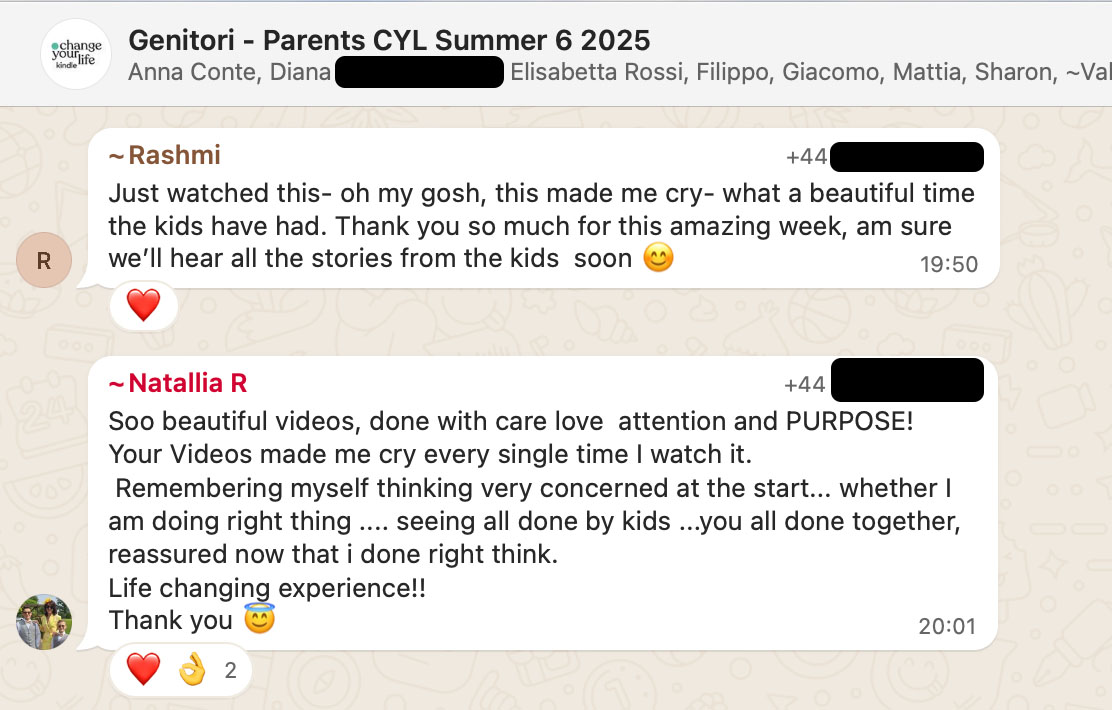The image size is (1112, 710).
Task: Open the group title Genitori - Parents CYL Summer 6 2025
Action: pos(389,40)
